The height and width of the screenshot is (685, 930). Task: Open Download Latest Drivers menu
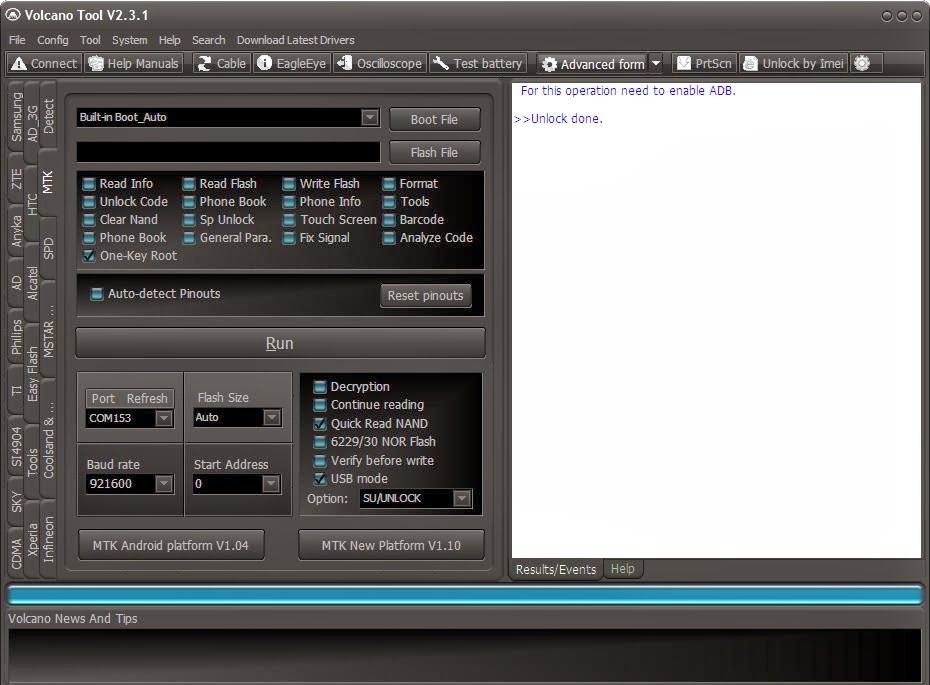295,40
